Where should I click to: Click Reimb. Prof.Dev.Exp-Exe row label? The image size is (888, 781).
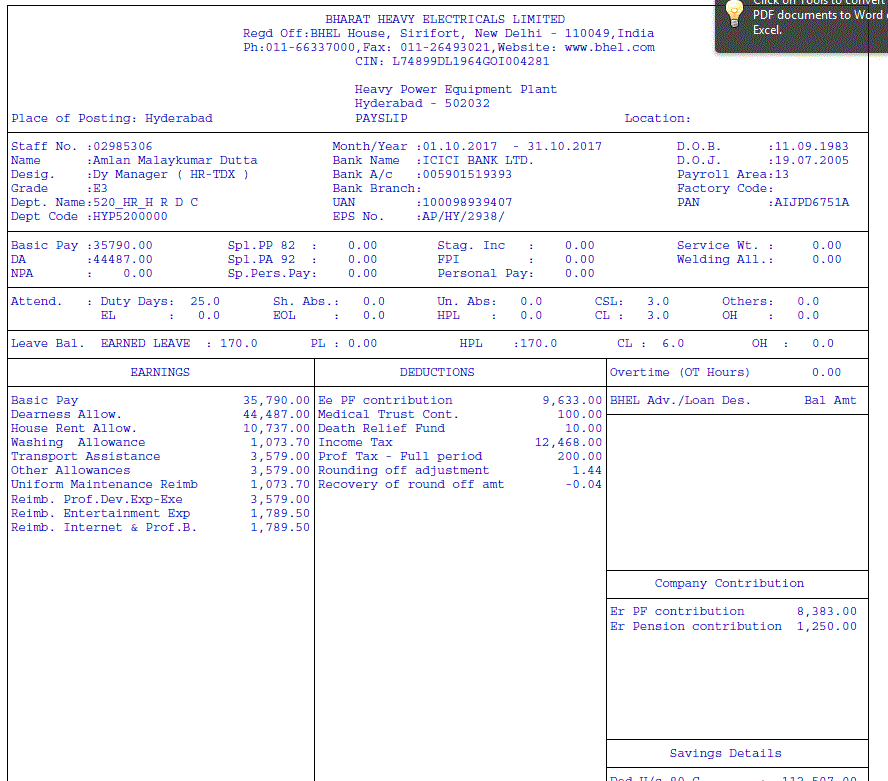click(x=97, y=500)
